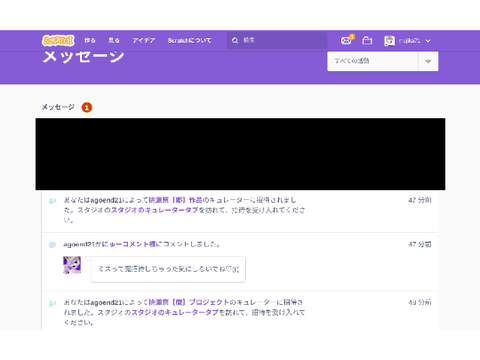This screenshot has height=360, width=480.
Task: Click curator invite icon at 48 分前
Action: pos(52,303)
